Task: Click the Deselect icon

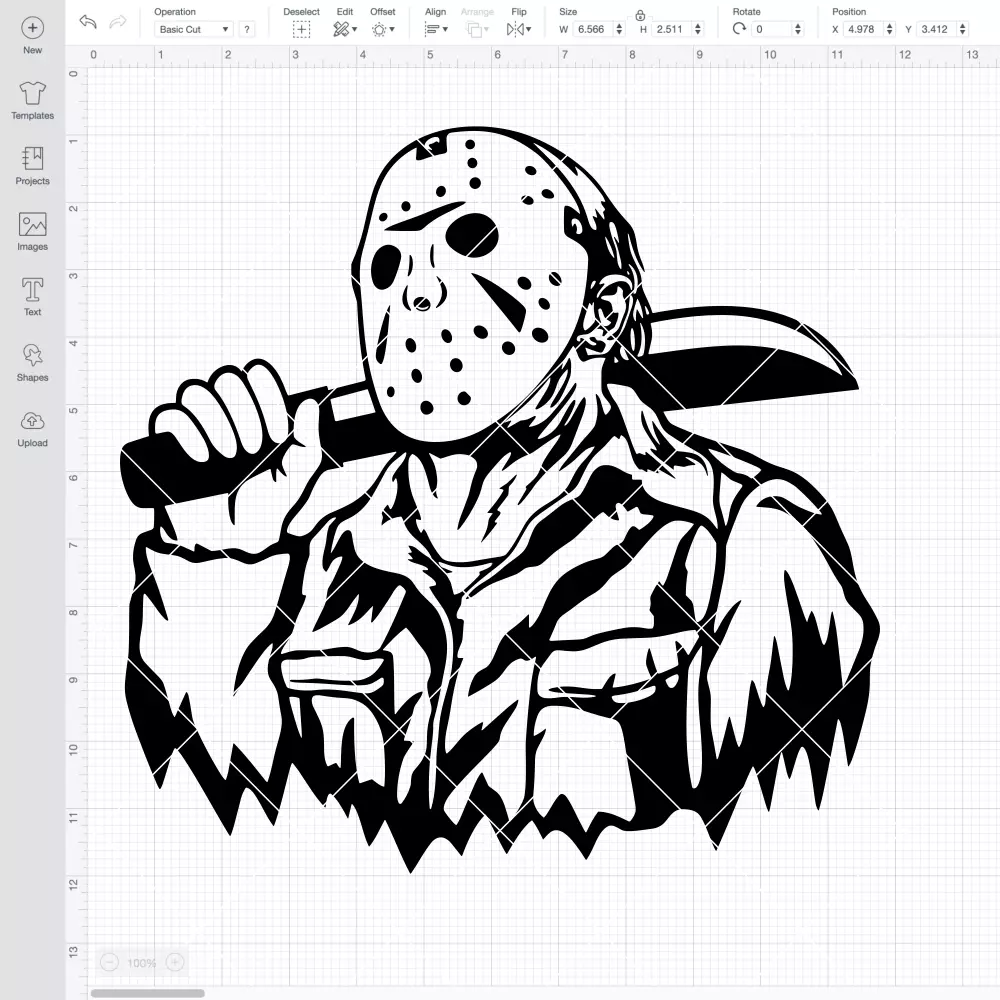Action: [x=301, y=29]
